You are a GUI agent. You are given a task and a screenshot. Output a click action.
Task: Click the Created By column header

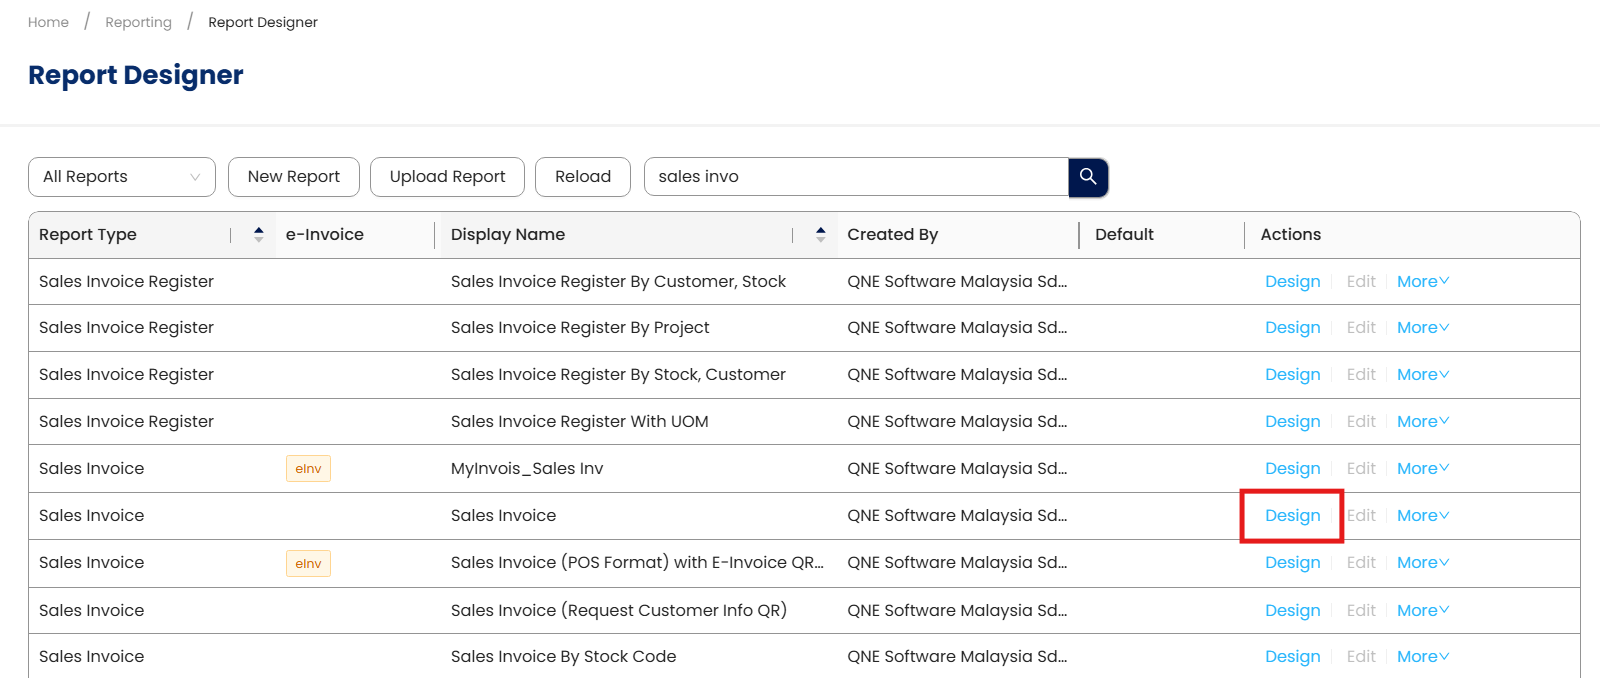[892, 235]
